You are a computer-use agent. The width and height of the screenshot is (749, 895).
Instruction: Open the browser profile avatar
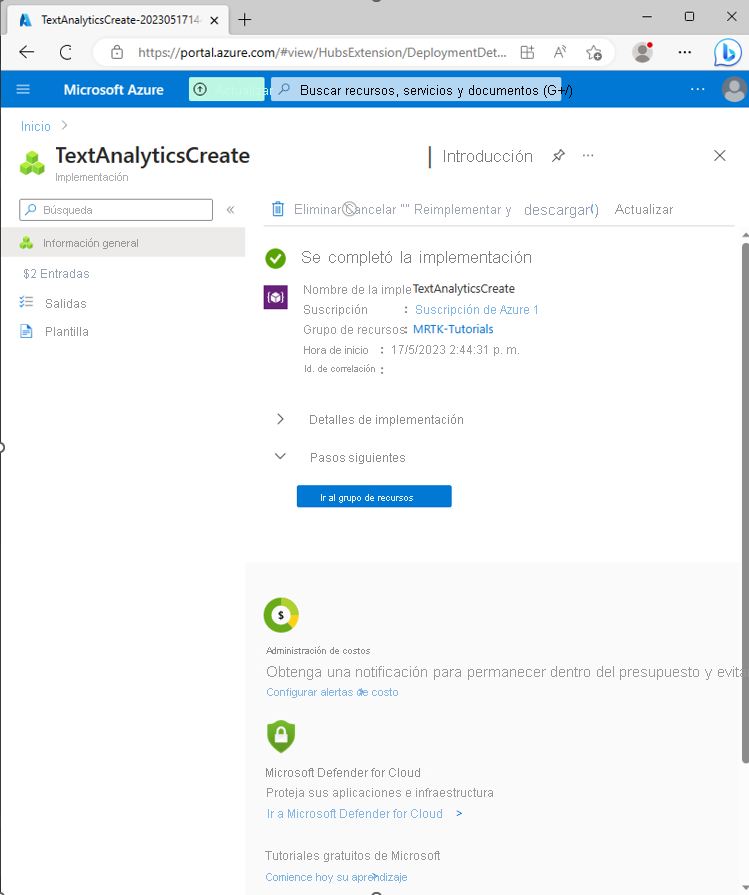tap(643, 53)
